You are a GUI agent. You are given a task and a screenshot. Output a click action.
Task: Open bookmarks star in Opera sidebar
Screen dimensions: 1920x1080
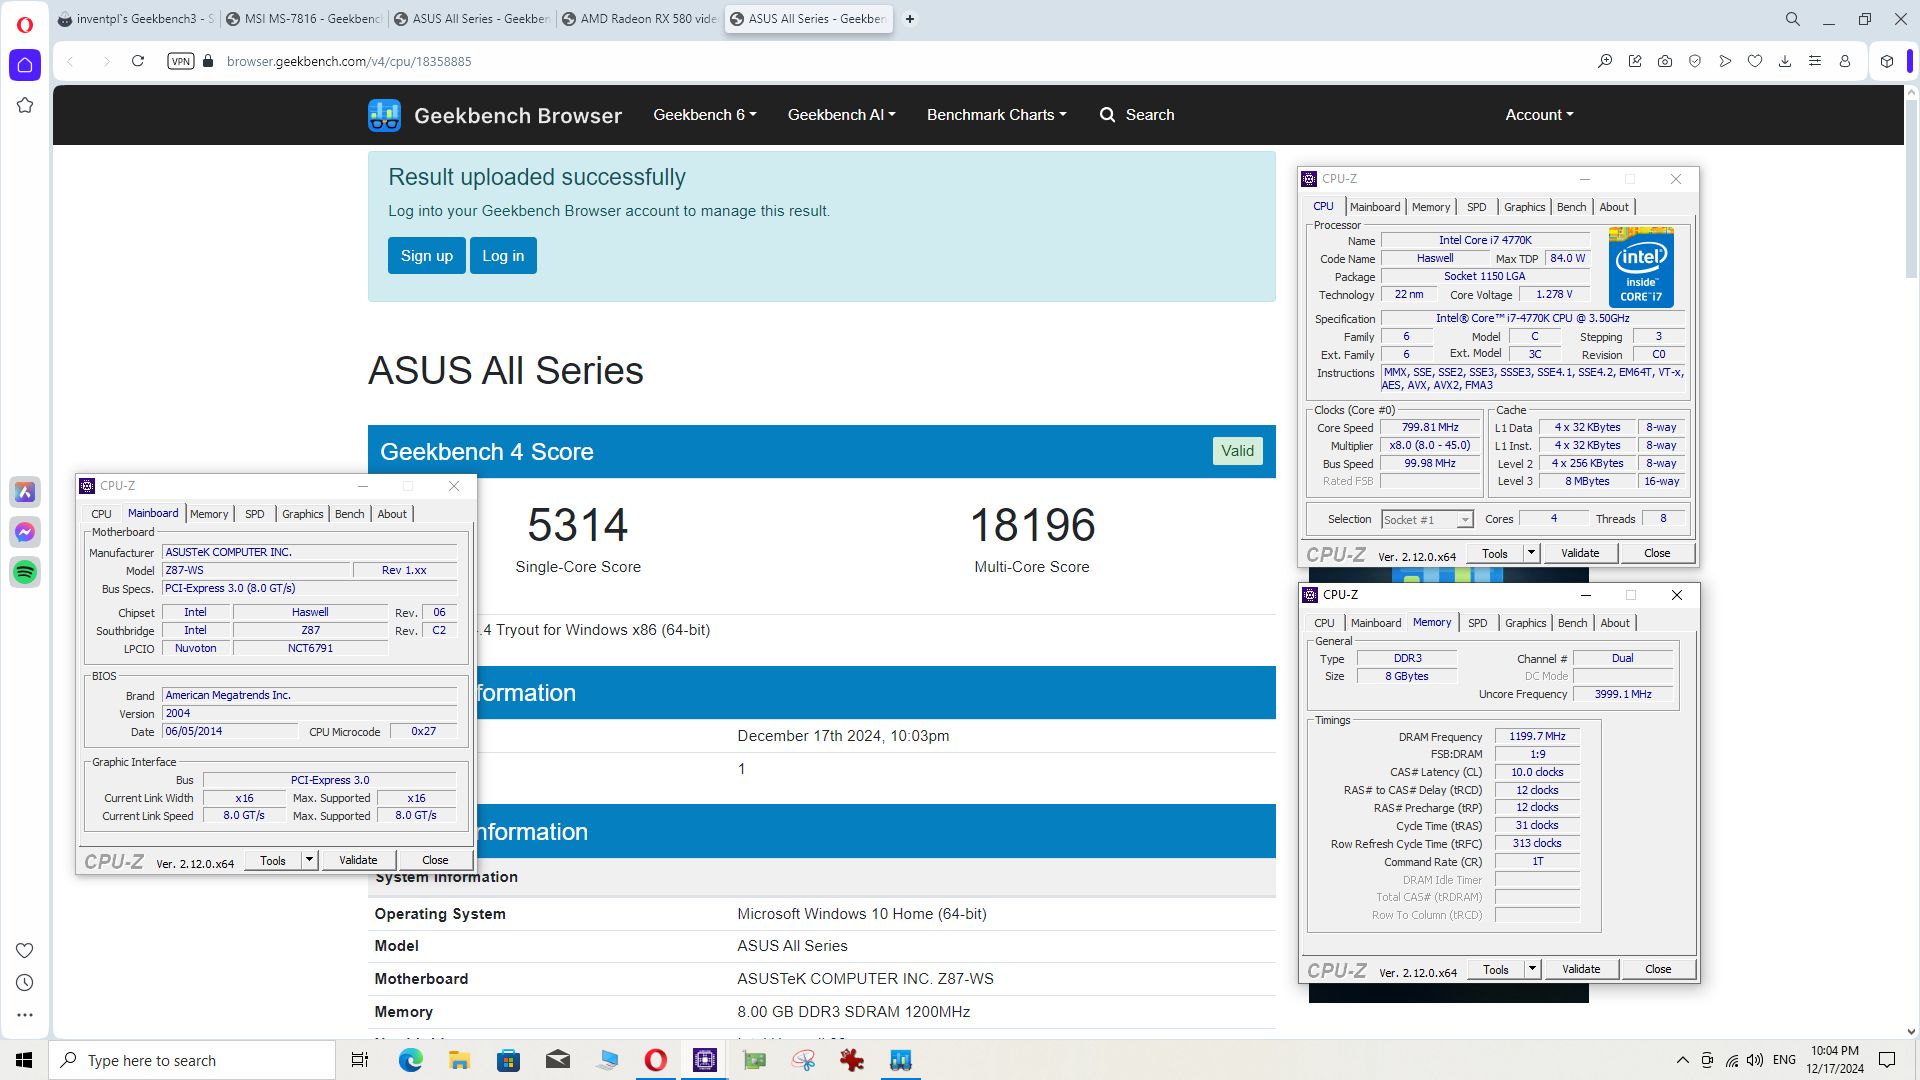coord(25,105)
